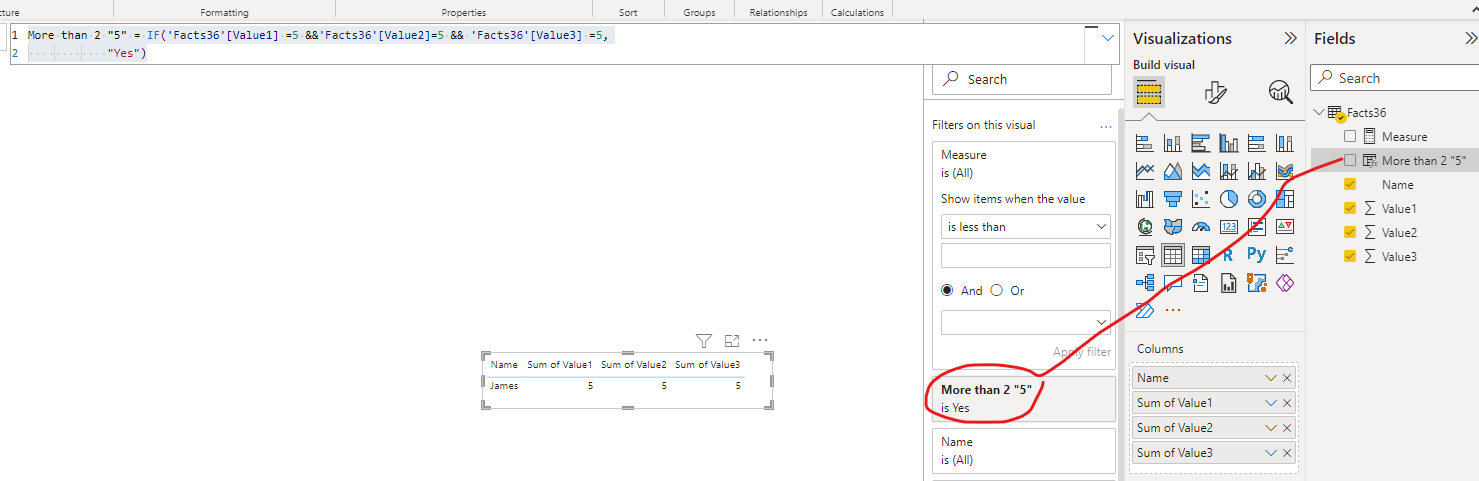Uncheck the Value1 field checkbox
The width and height of the screenshot is (1479, 481).
[x=1350, y=208]
